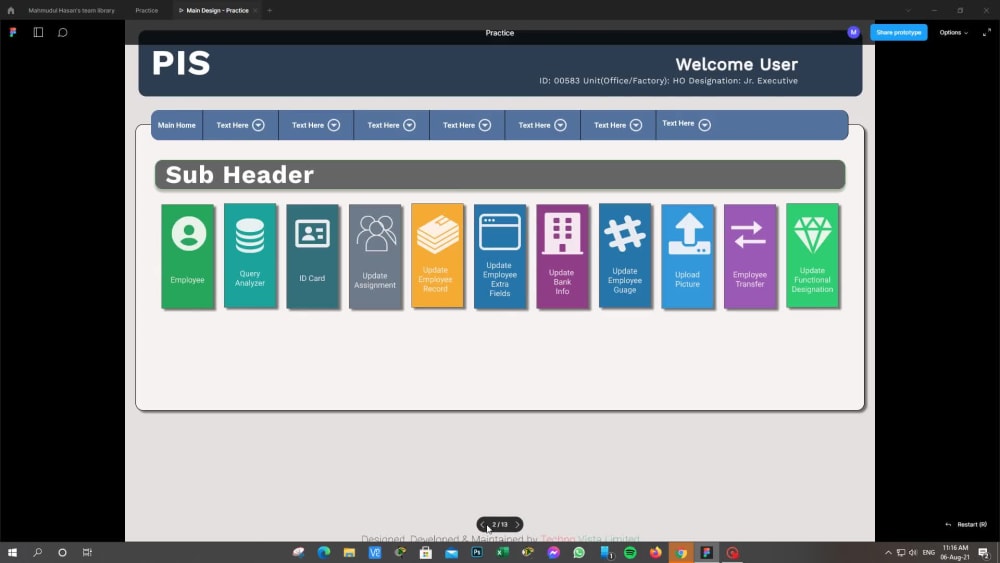Open the Employee Transfer tile
This screenshot has height=563, width=1000.
(750, 256)
